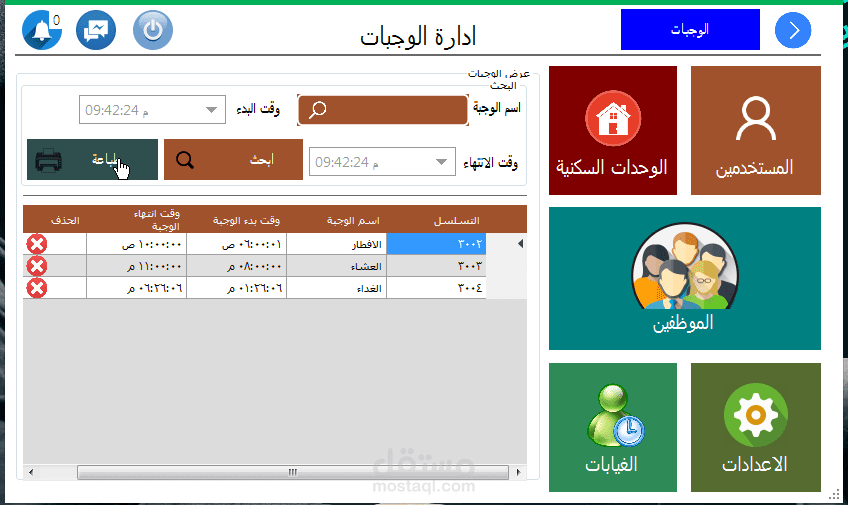This screenshot has height=505, width=848.
Task: Click the horizontal scrollbar thumb
Action: point(293,472)
